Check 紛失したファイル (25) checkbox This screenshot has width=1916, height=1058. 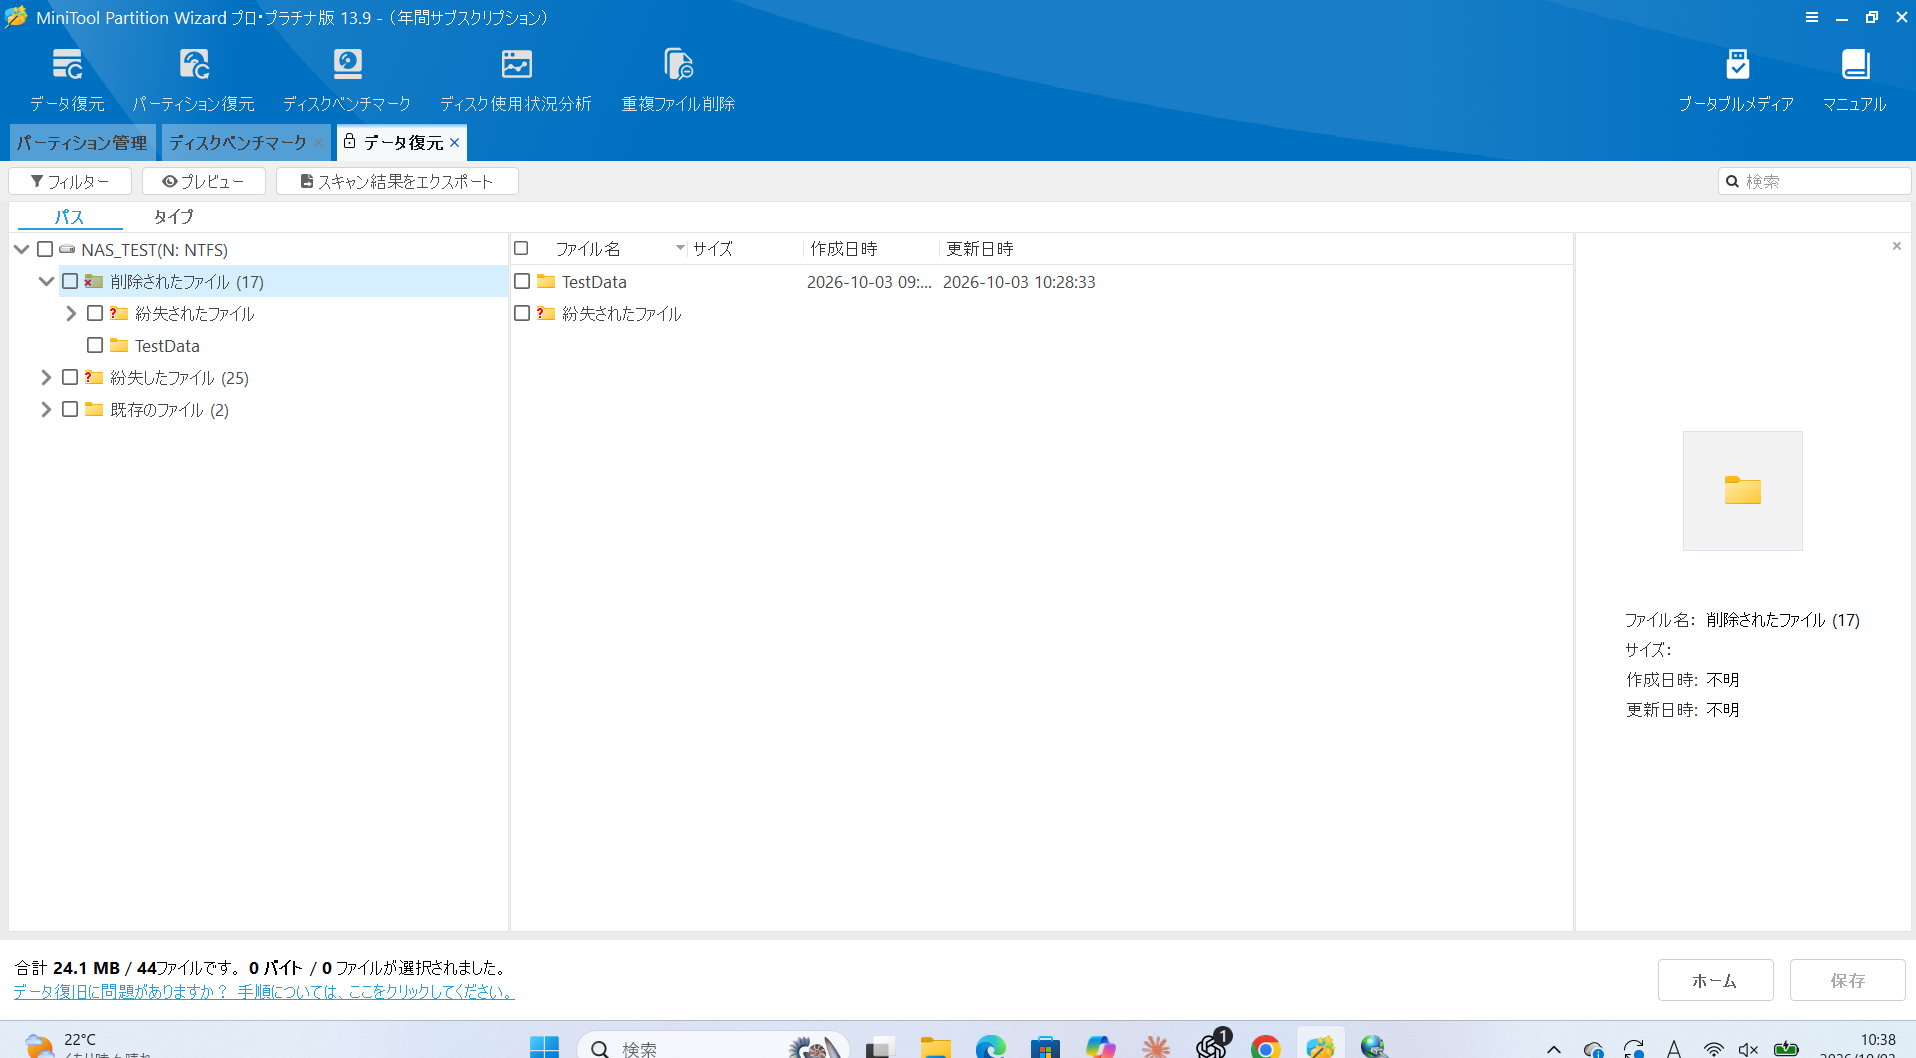pyautogui.click(x=70, y=378)
